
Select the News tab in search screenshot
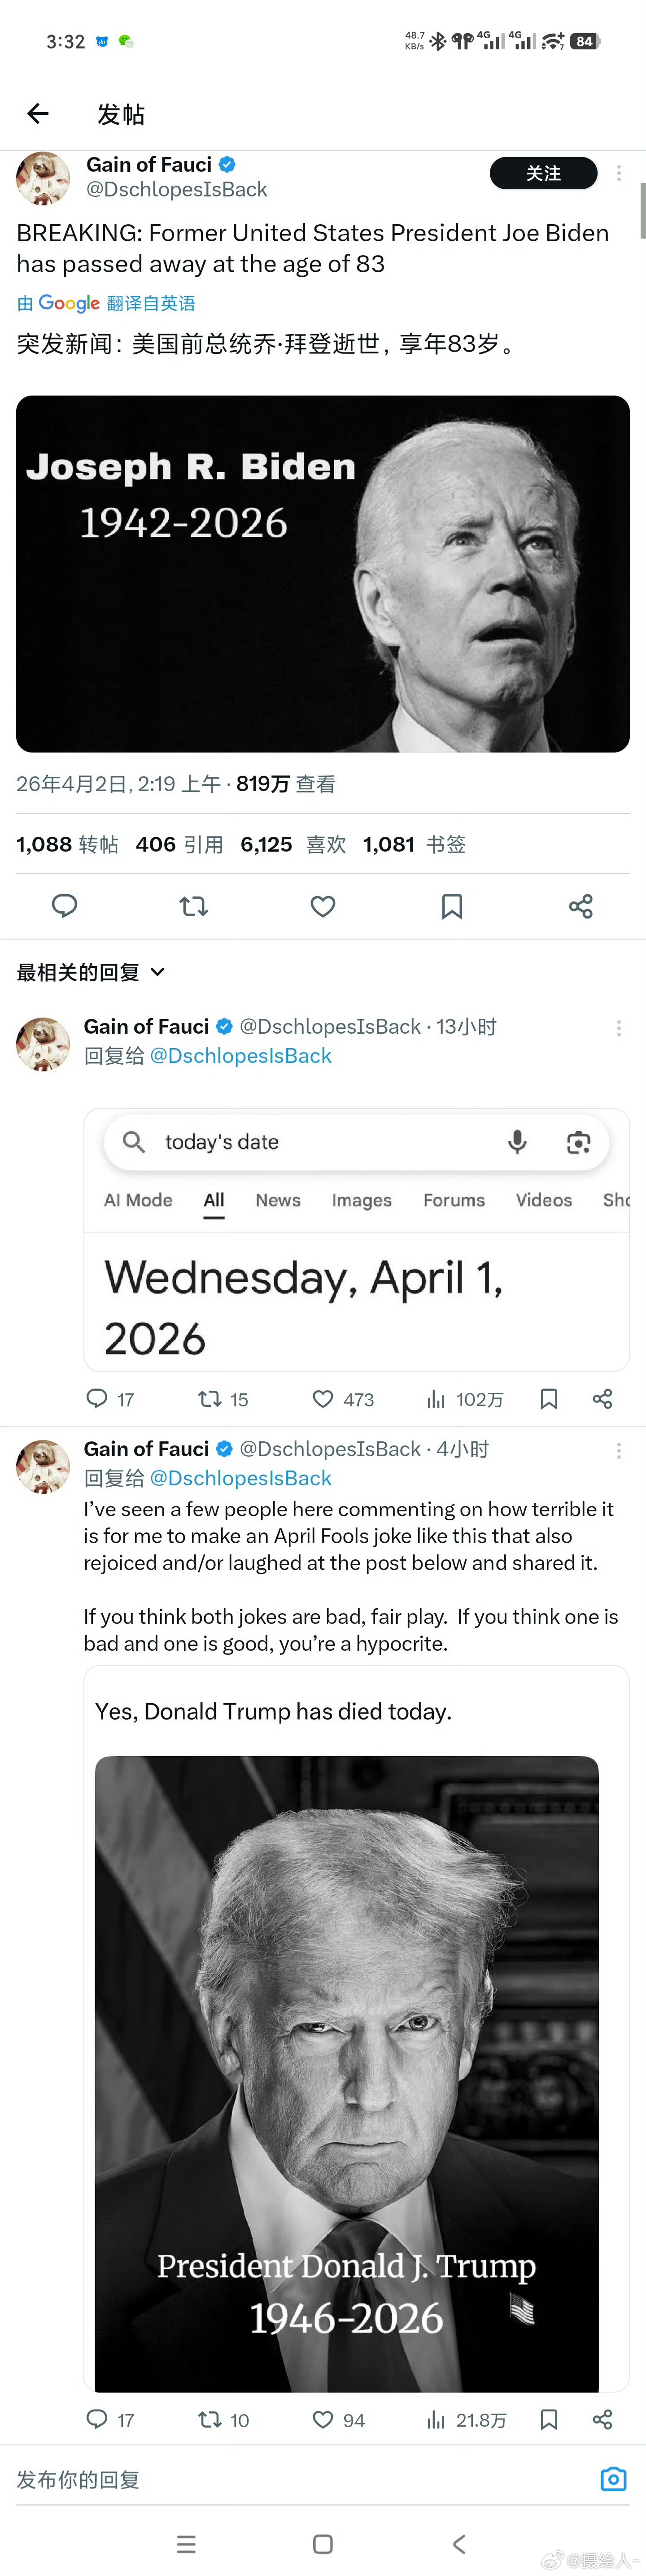point(278,1200)
